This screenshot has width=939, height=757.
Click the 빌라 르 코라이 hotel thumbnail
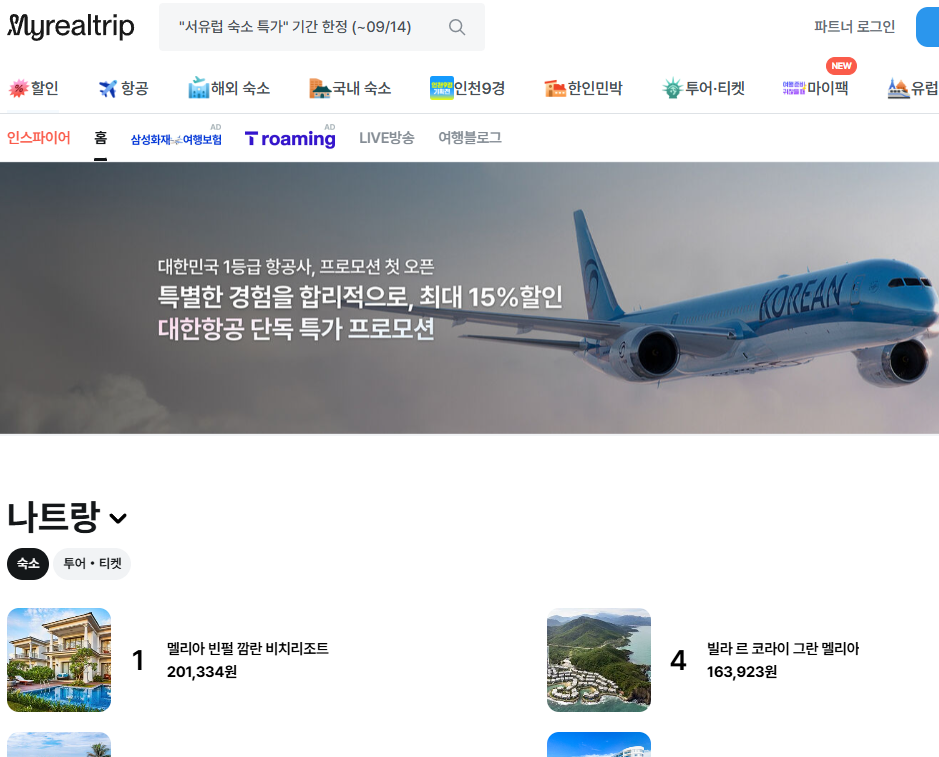598,659
